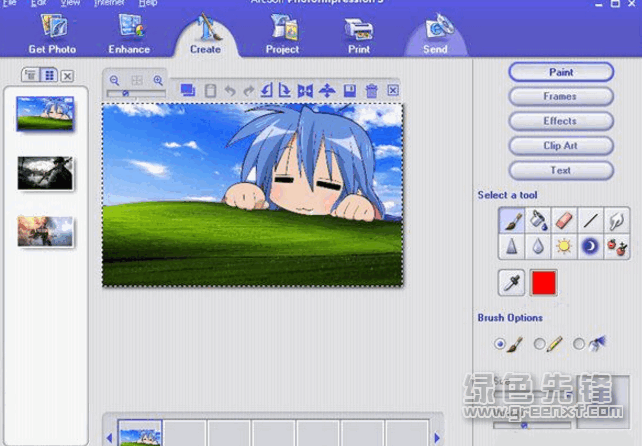Redo the last action
The image size is (642, 446).
pyautogui.click(x=249, y=91)
